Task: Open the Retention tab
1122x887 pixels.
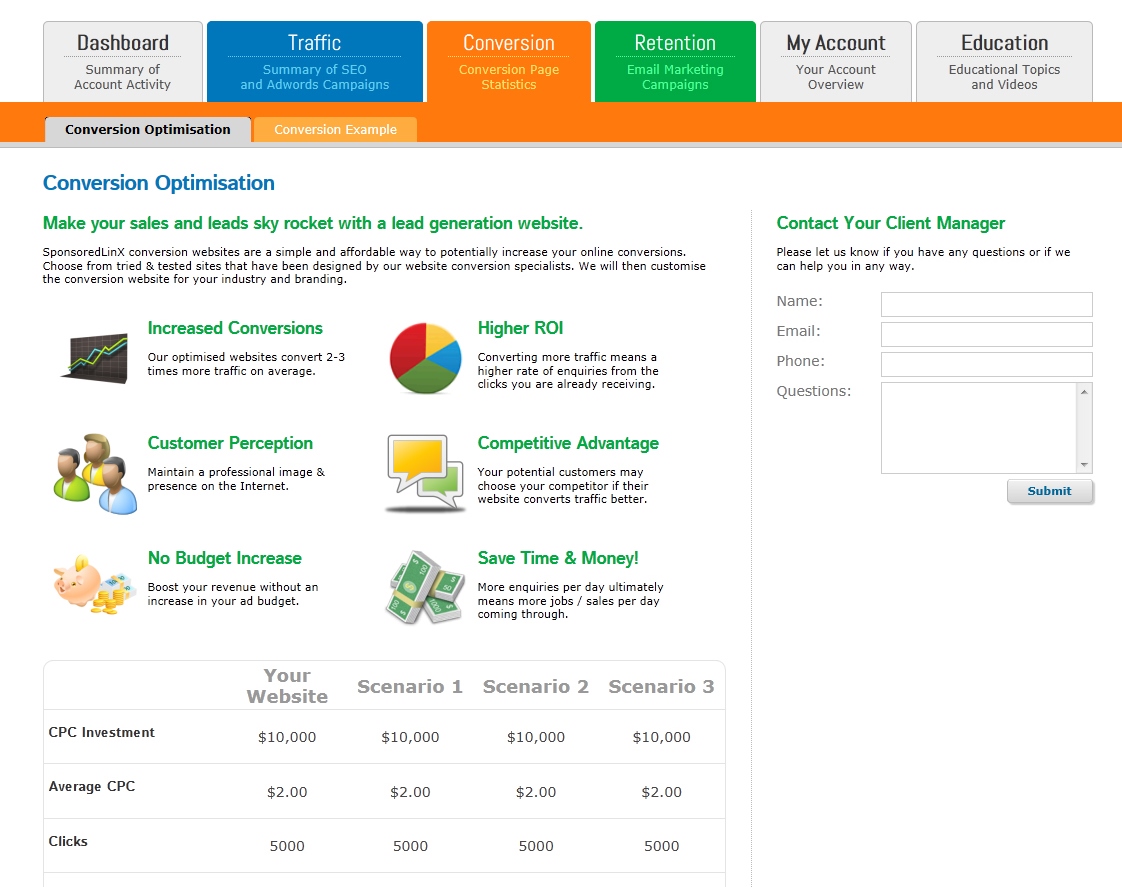Action: [x=675, y=60]
